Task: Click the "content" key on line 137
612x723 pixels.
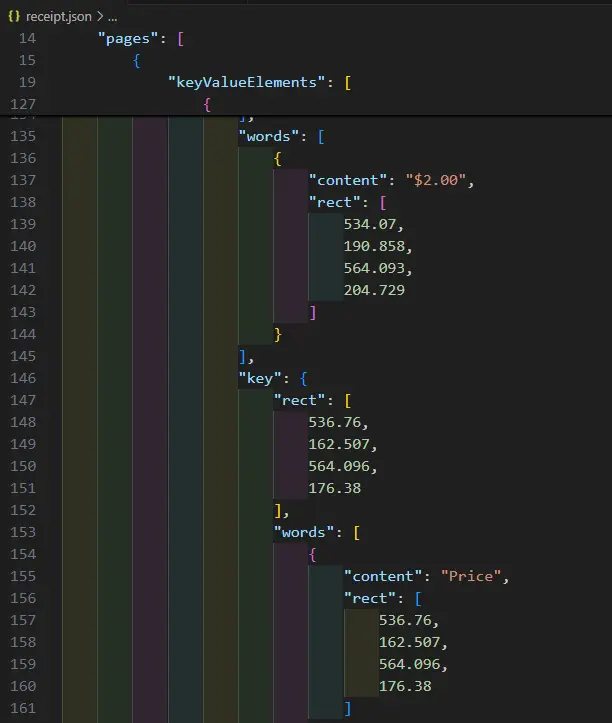Action: (x=347, y=180)
